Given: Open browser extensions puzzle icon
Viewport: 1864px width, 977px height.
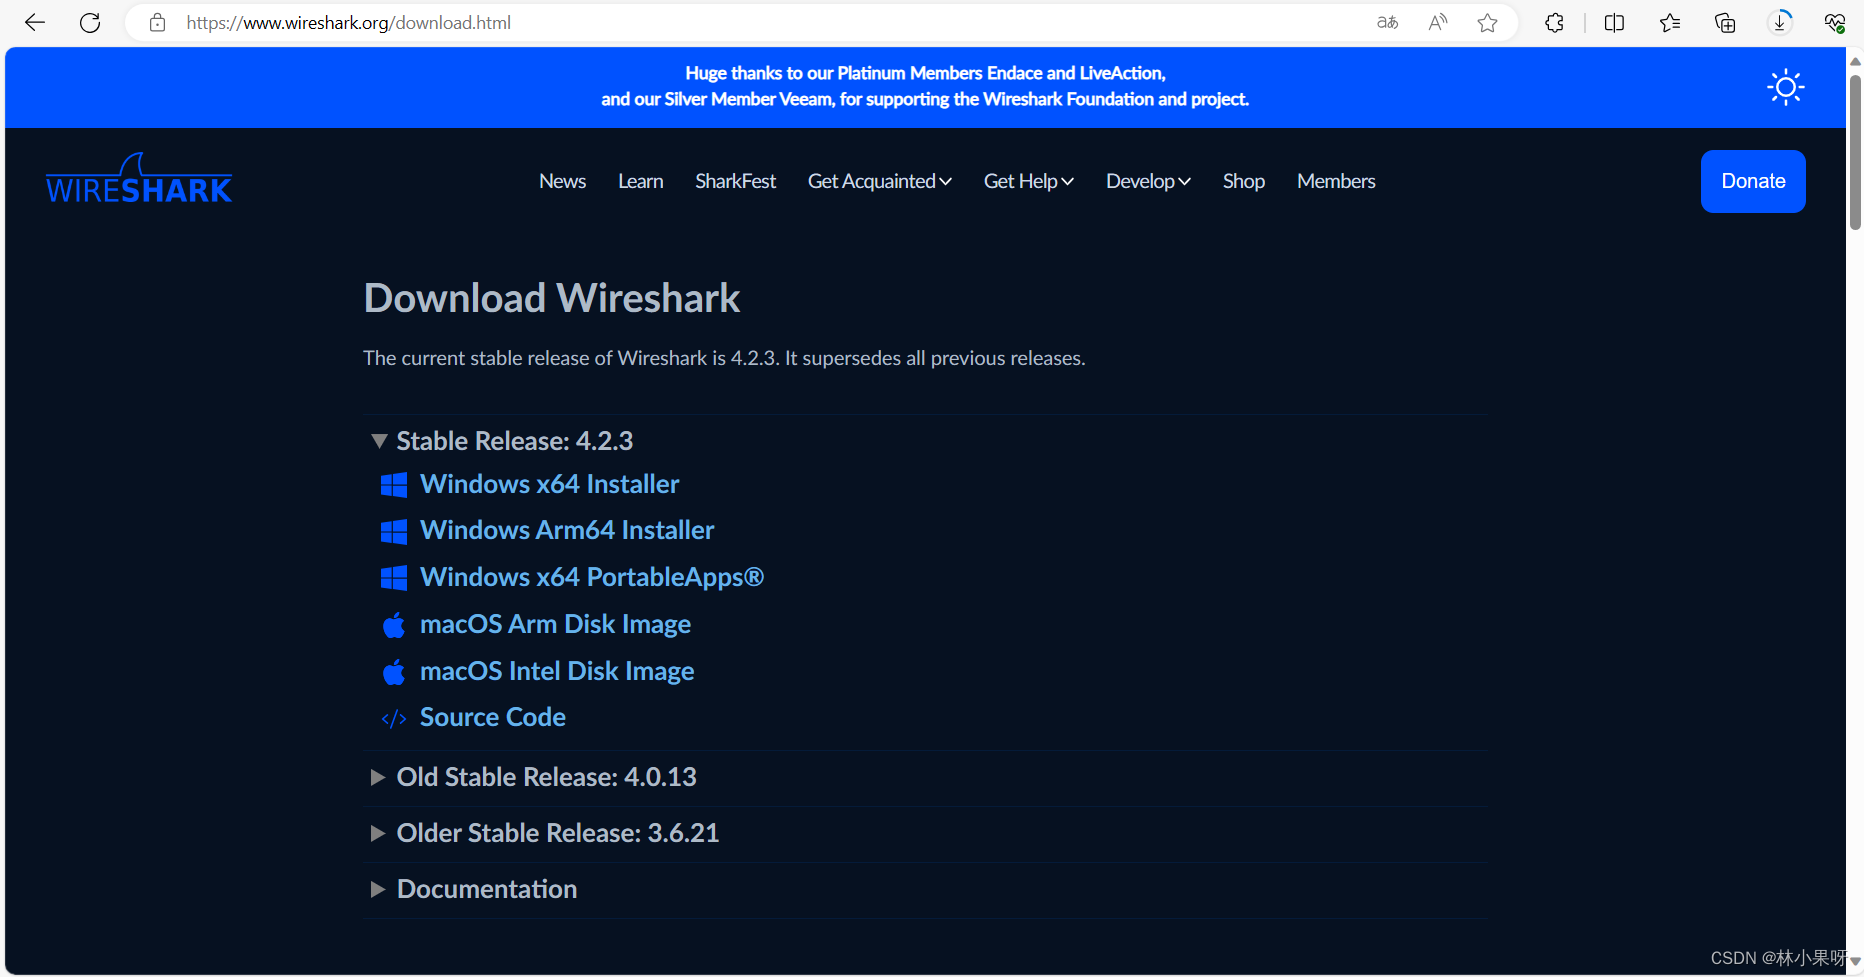Looking at the screenshot, I should [x=1554, y=22].
